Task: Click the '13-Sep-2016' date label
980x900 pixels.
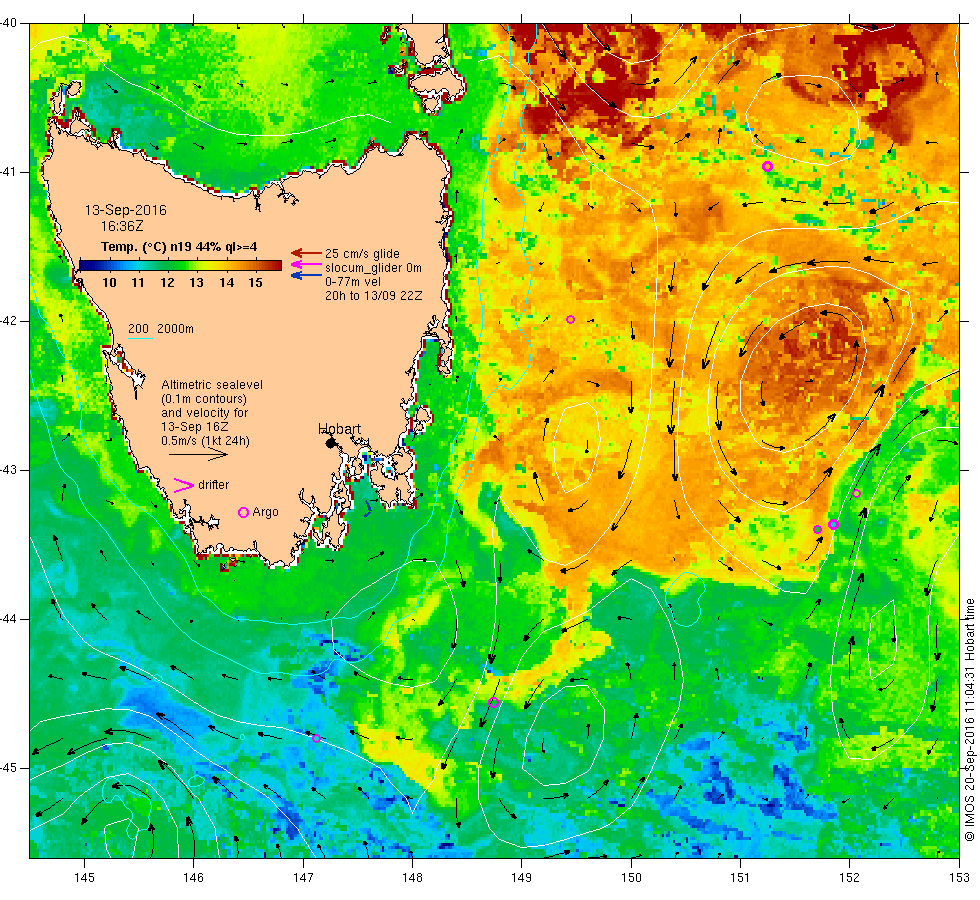Action: (126, 210)
